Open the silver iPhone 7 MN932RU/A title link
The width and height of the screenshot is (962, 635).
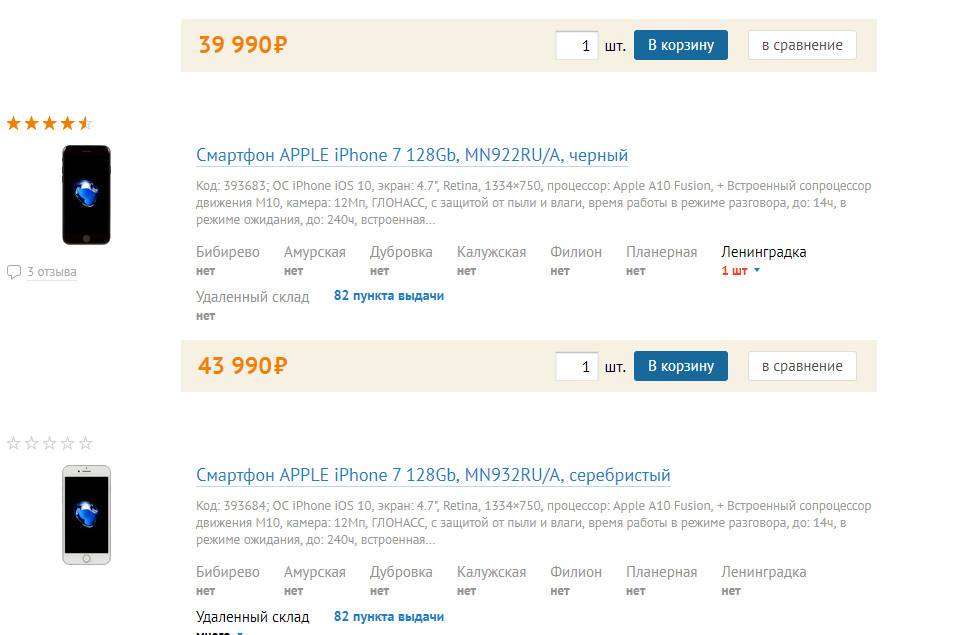433,475
